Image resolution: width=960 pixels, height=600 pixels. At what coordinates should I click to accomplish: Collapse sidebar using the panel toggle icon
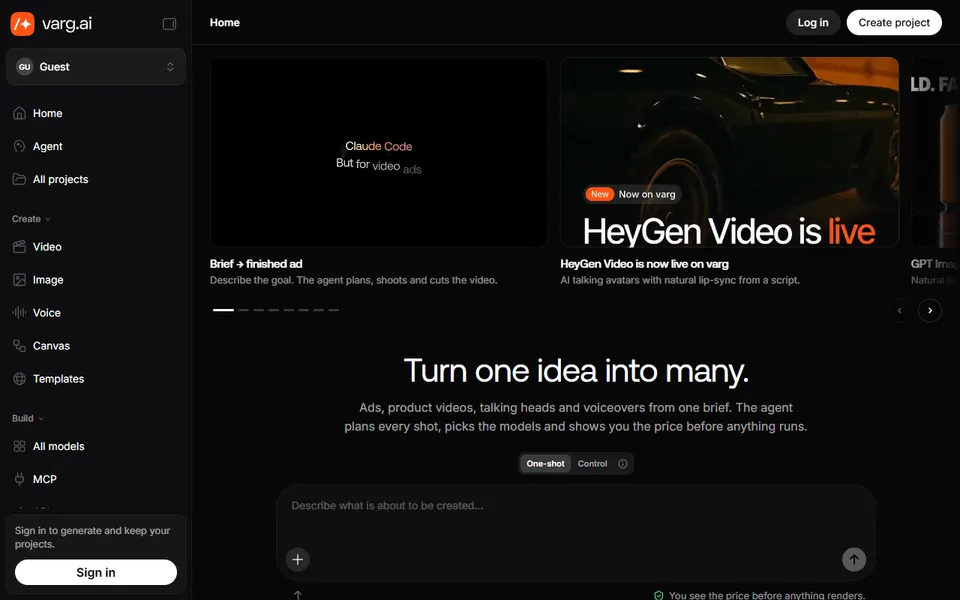(170, 24)
